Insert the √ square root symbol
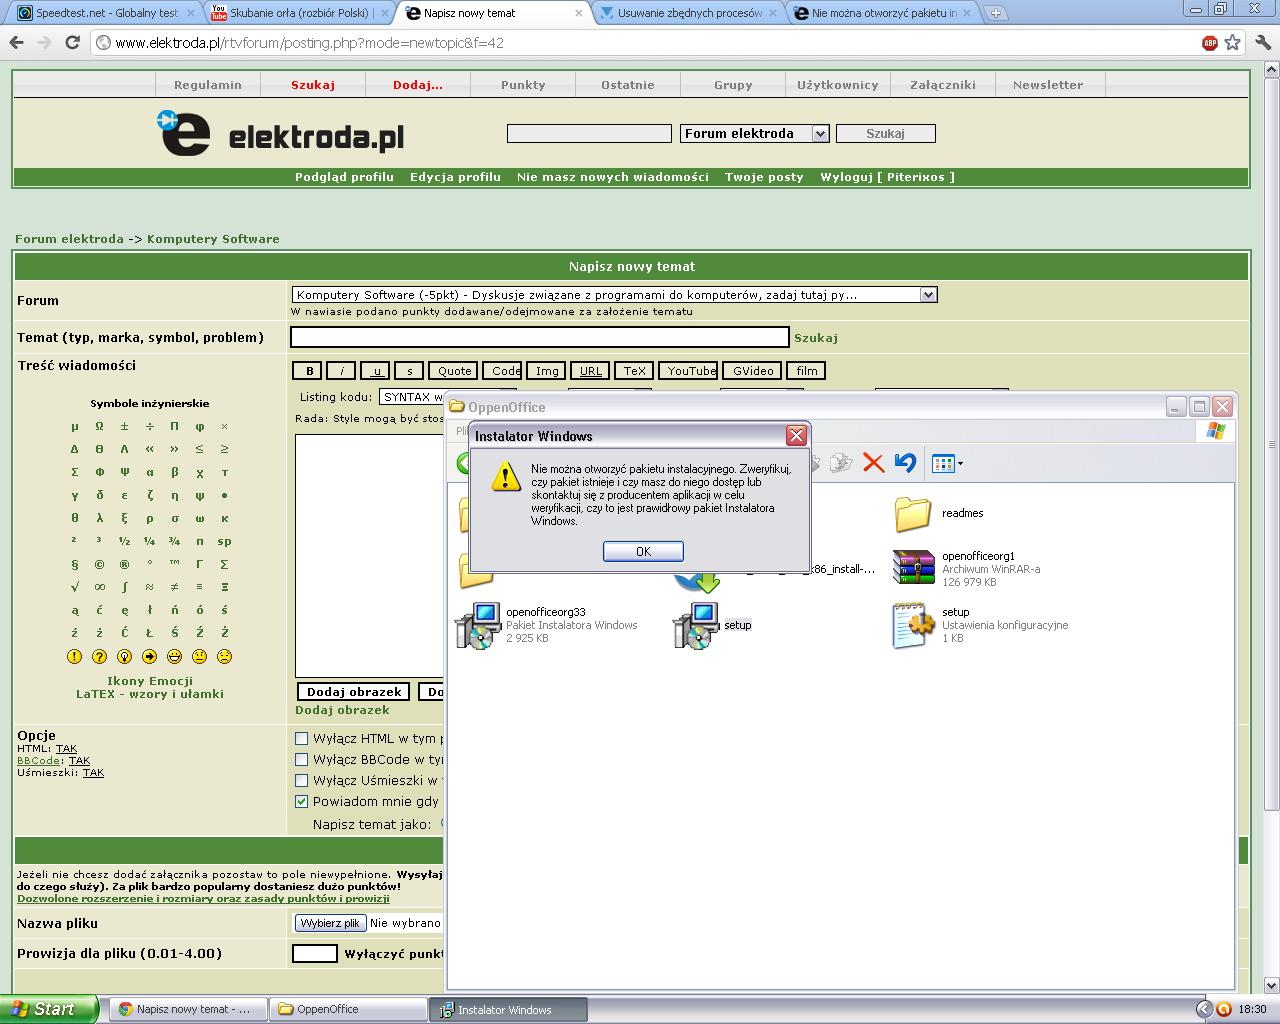The height and width of the screenshot is (1024, 1280). coord(74,587)
